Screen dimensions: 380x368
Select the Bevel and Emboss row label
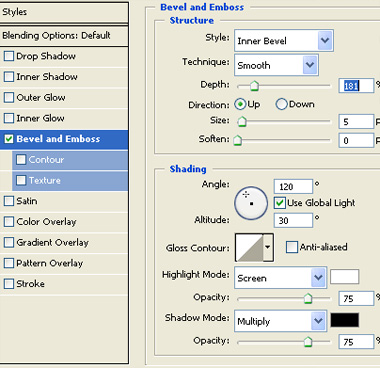point(58,139)
